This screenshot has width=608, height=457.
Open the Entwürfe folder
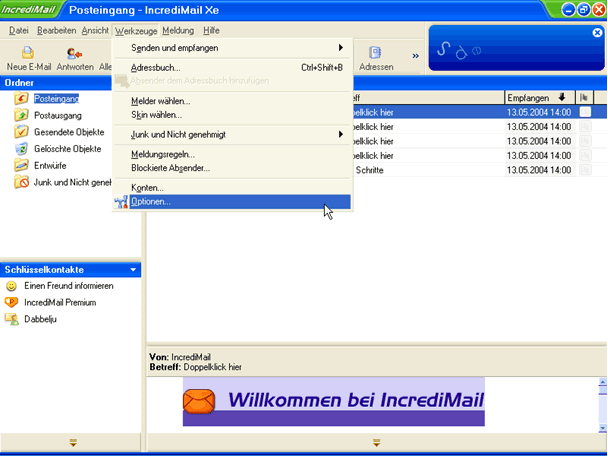tap(50, 166)
